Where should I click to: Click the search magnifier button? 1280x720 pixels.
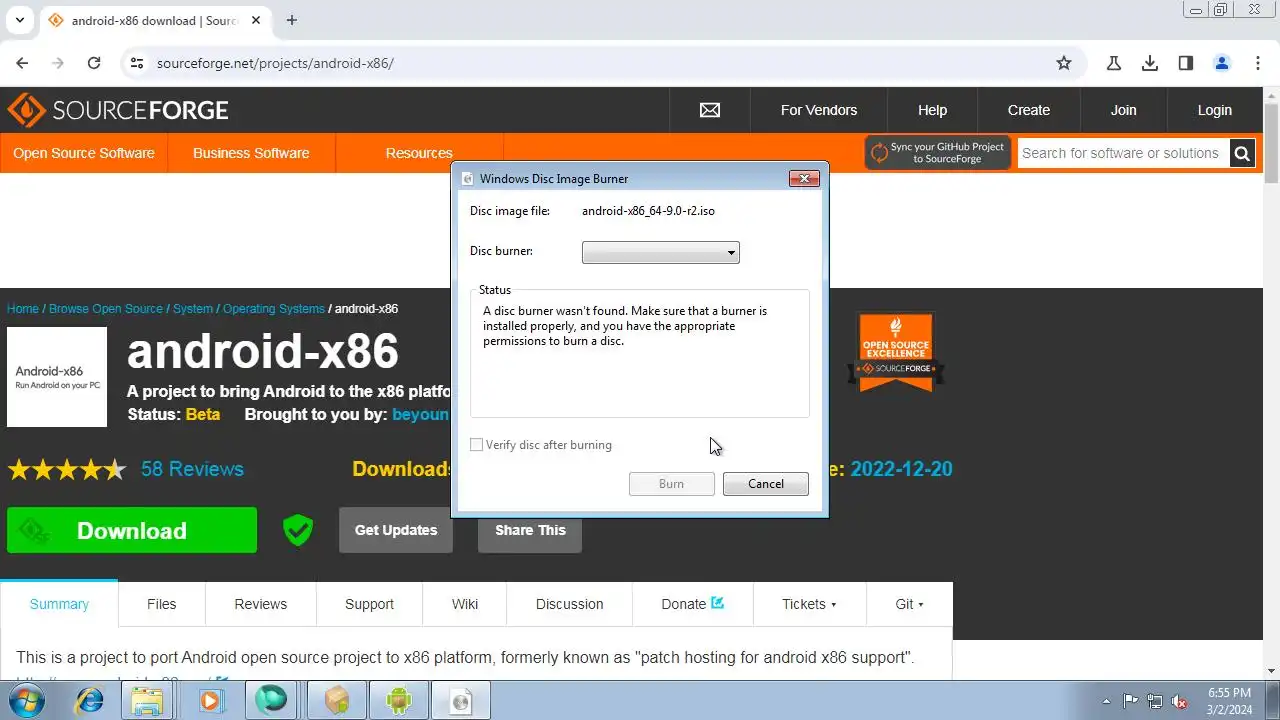click(x=1242, y=153)
